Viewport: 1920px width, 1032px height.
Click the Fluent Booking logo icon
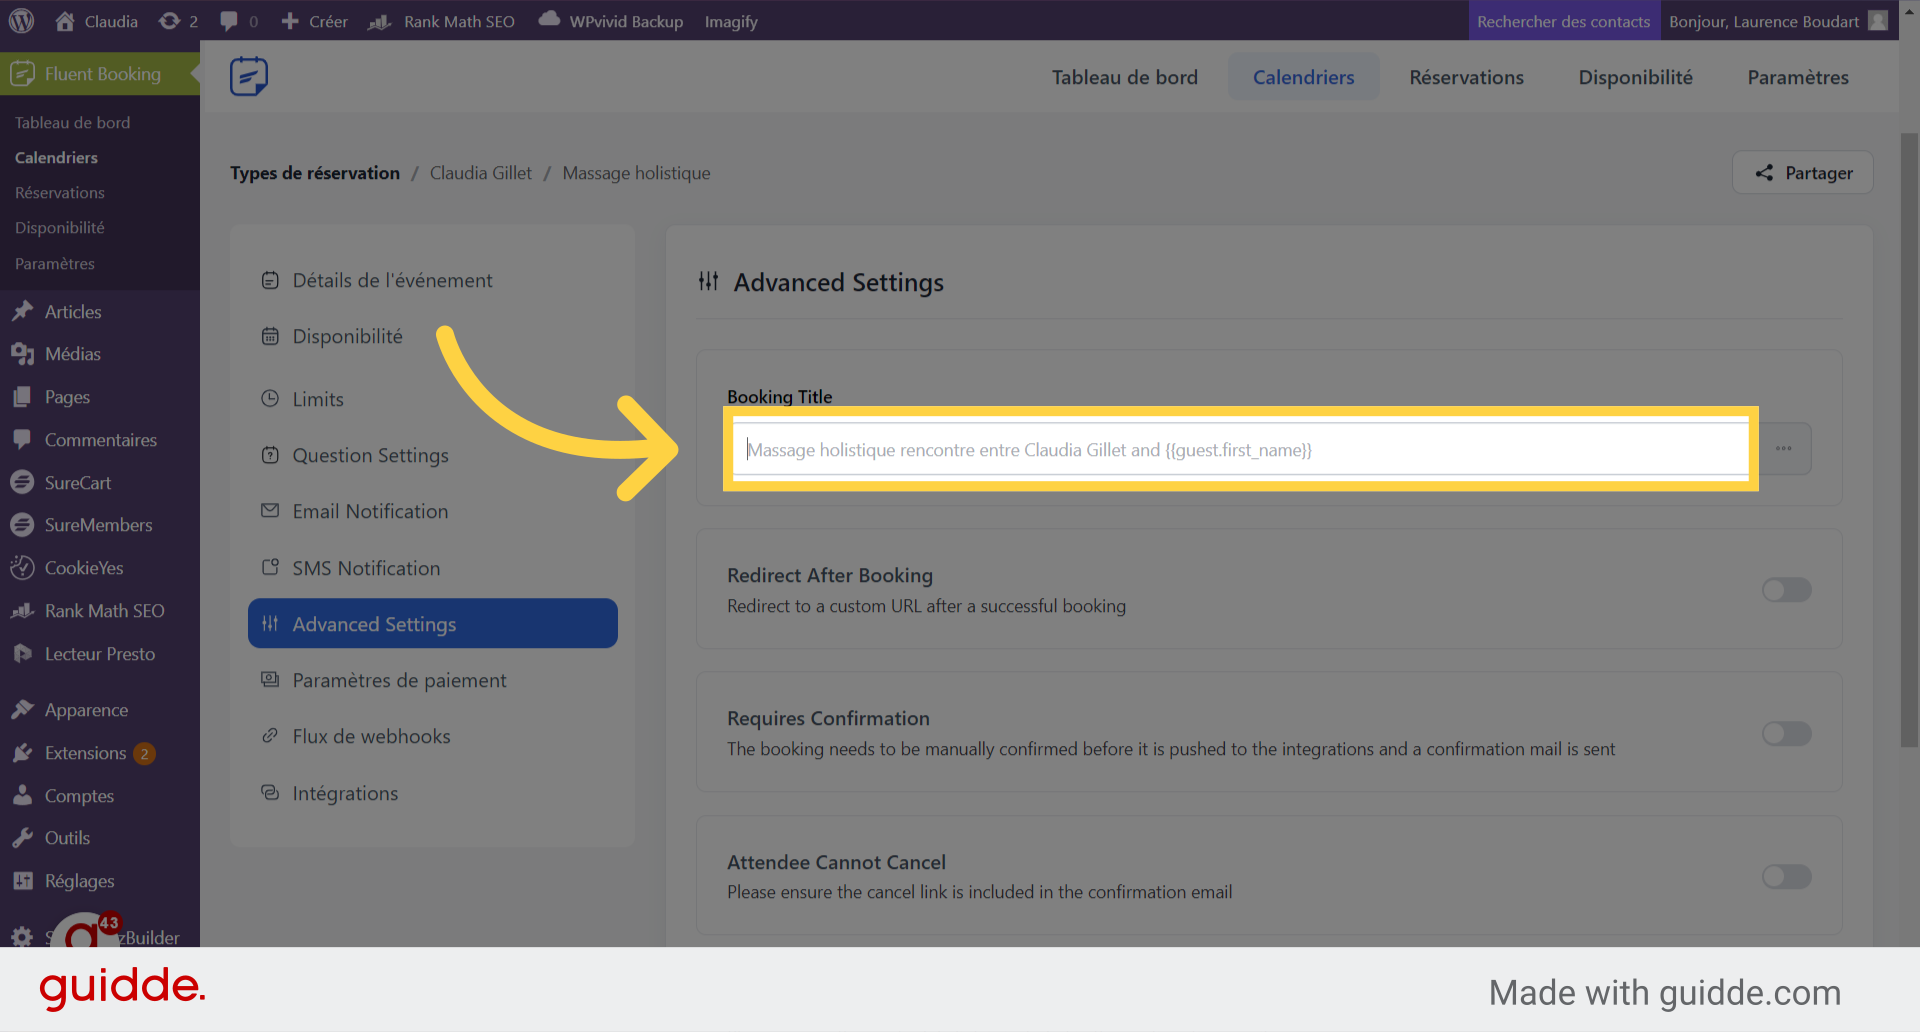click(249, 77)
